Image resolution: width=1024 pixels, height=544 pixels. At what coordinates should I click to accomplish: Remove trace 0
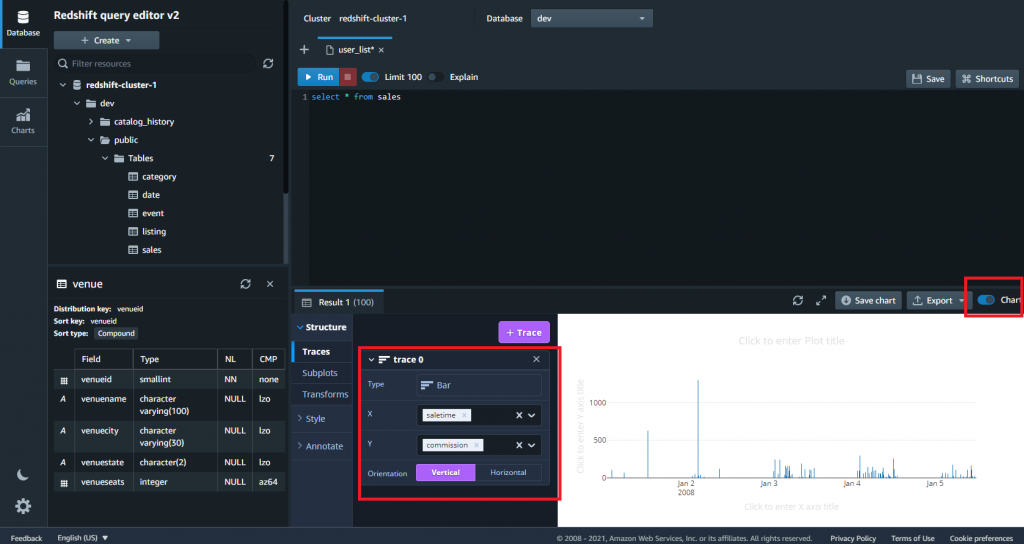click(536, 359)
